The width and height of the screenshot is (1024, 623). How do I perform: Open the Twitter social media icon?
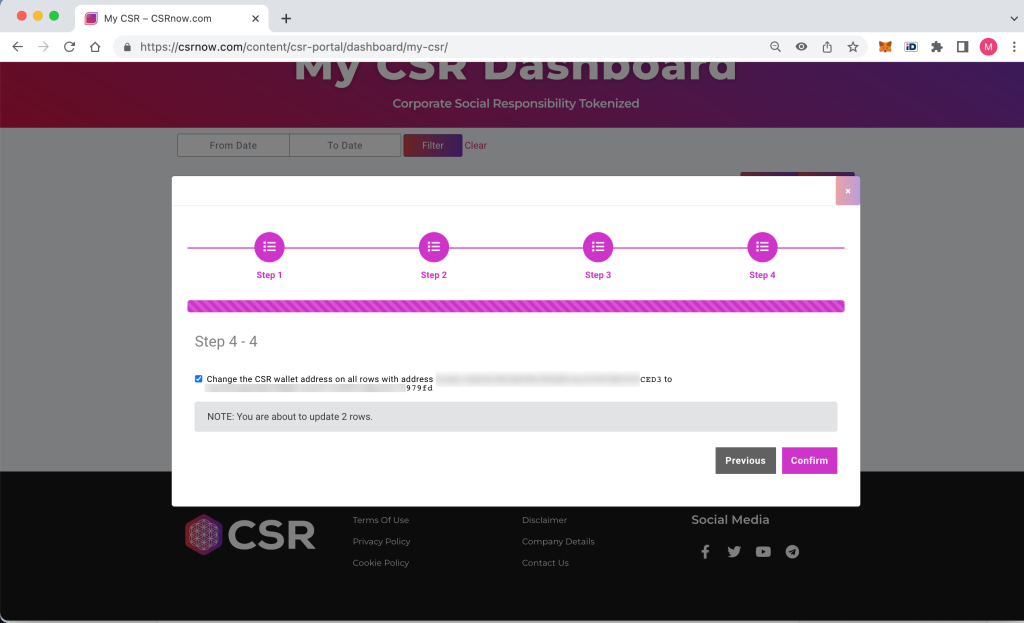click(x=734, y=552)
